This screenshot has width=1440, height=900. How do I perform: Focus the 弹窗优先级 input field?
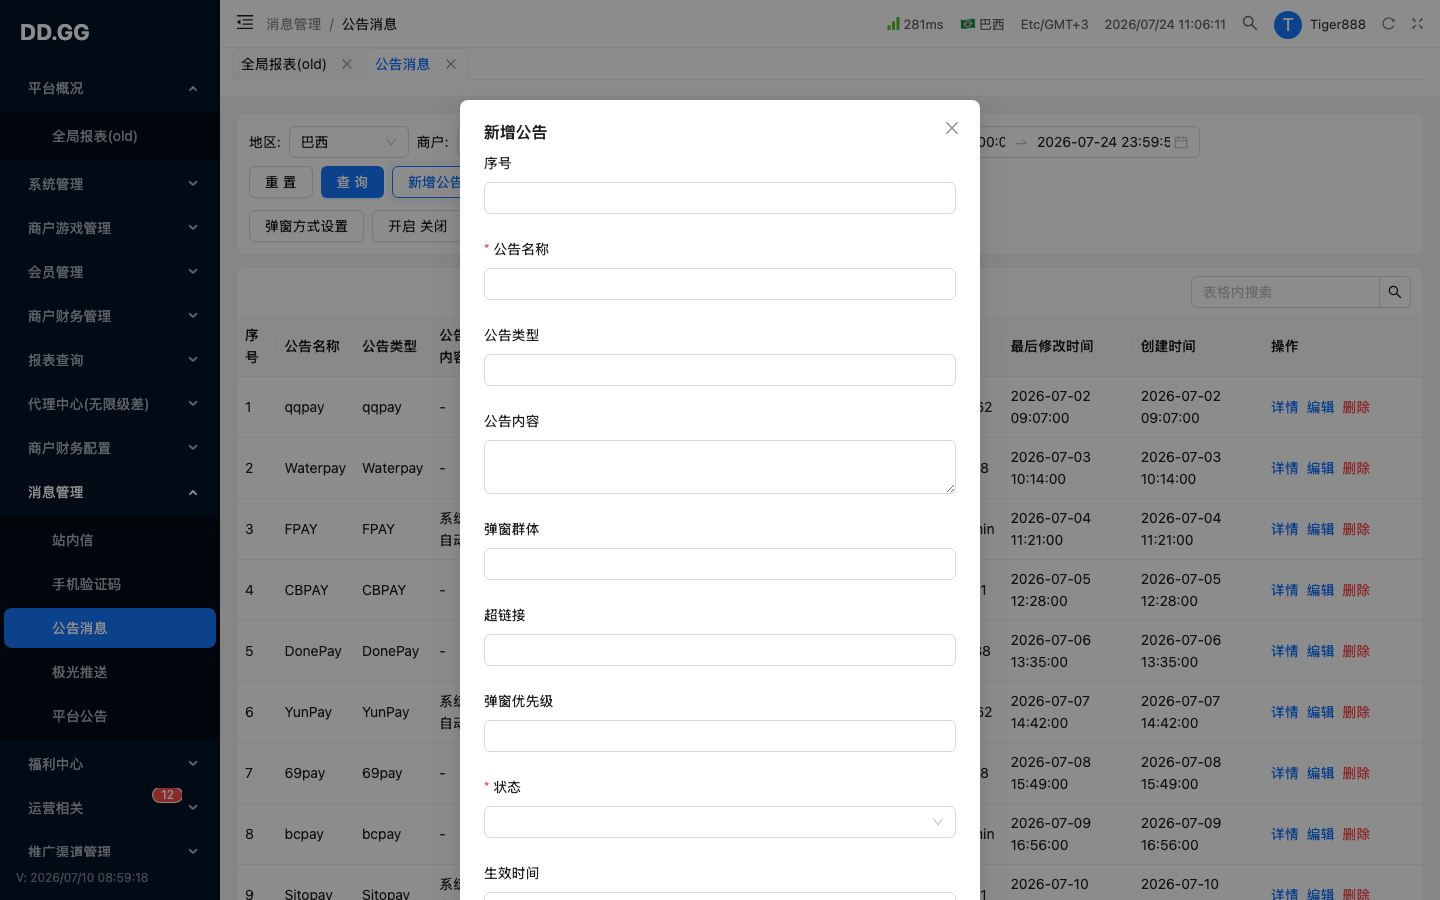click(720, 736)
